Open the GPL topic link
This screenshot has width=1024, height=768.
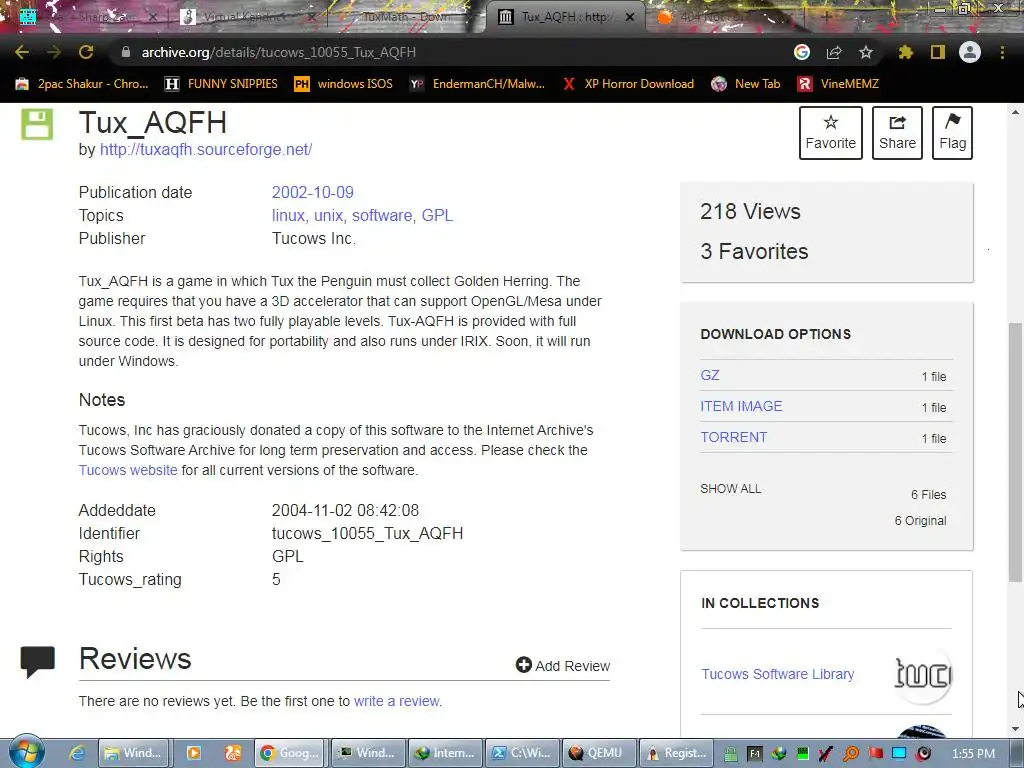(x=437, y=216)
